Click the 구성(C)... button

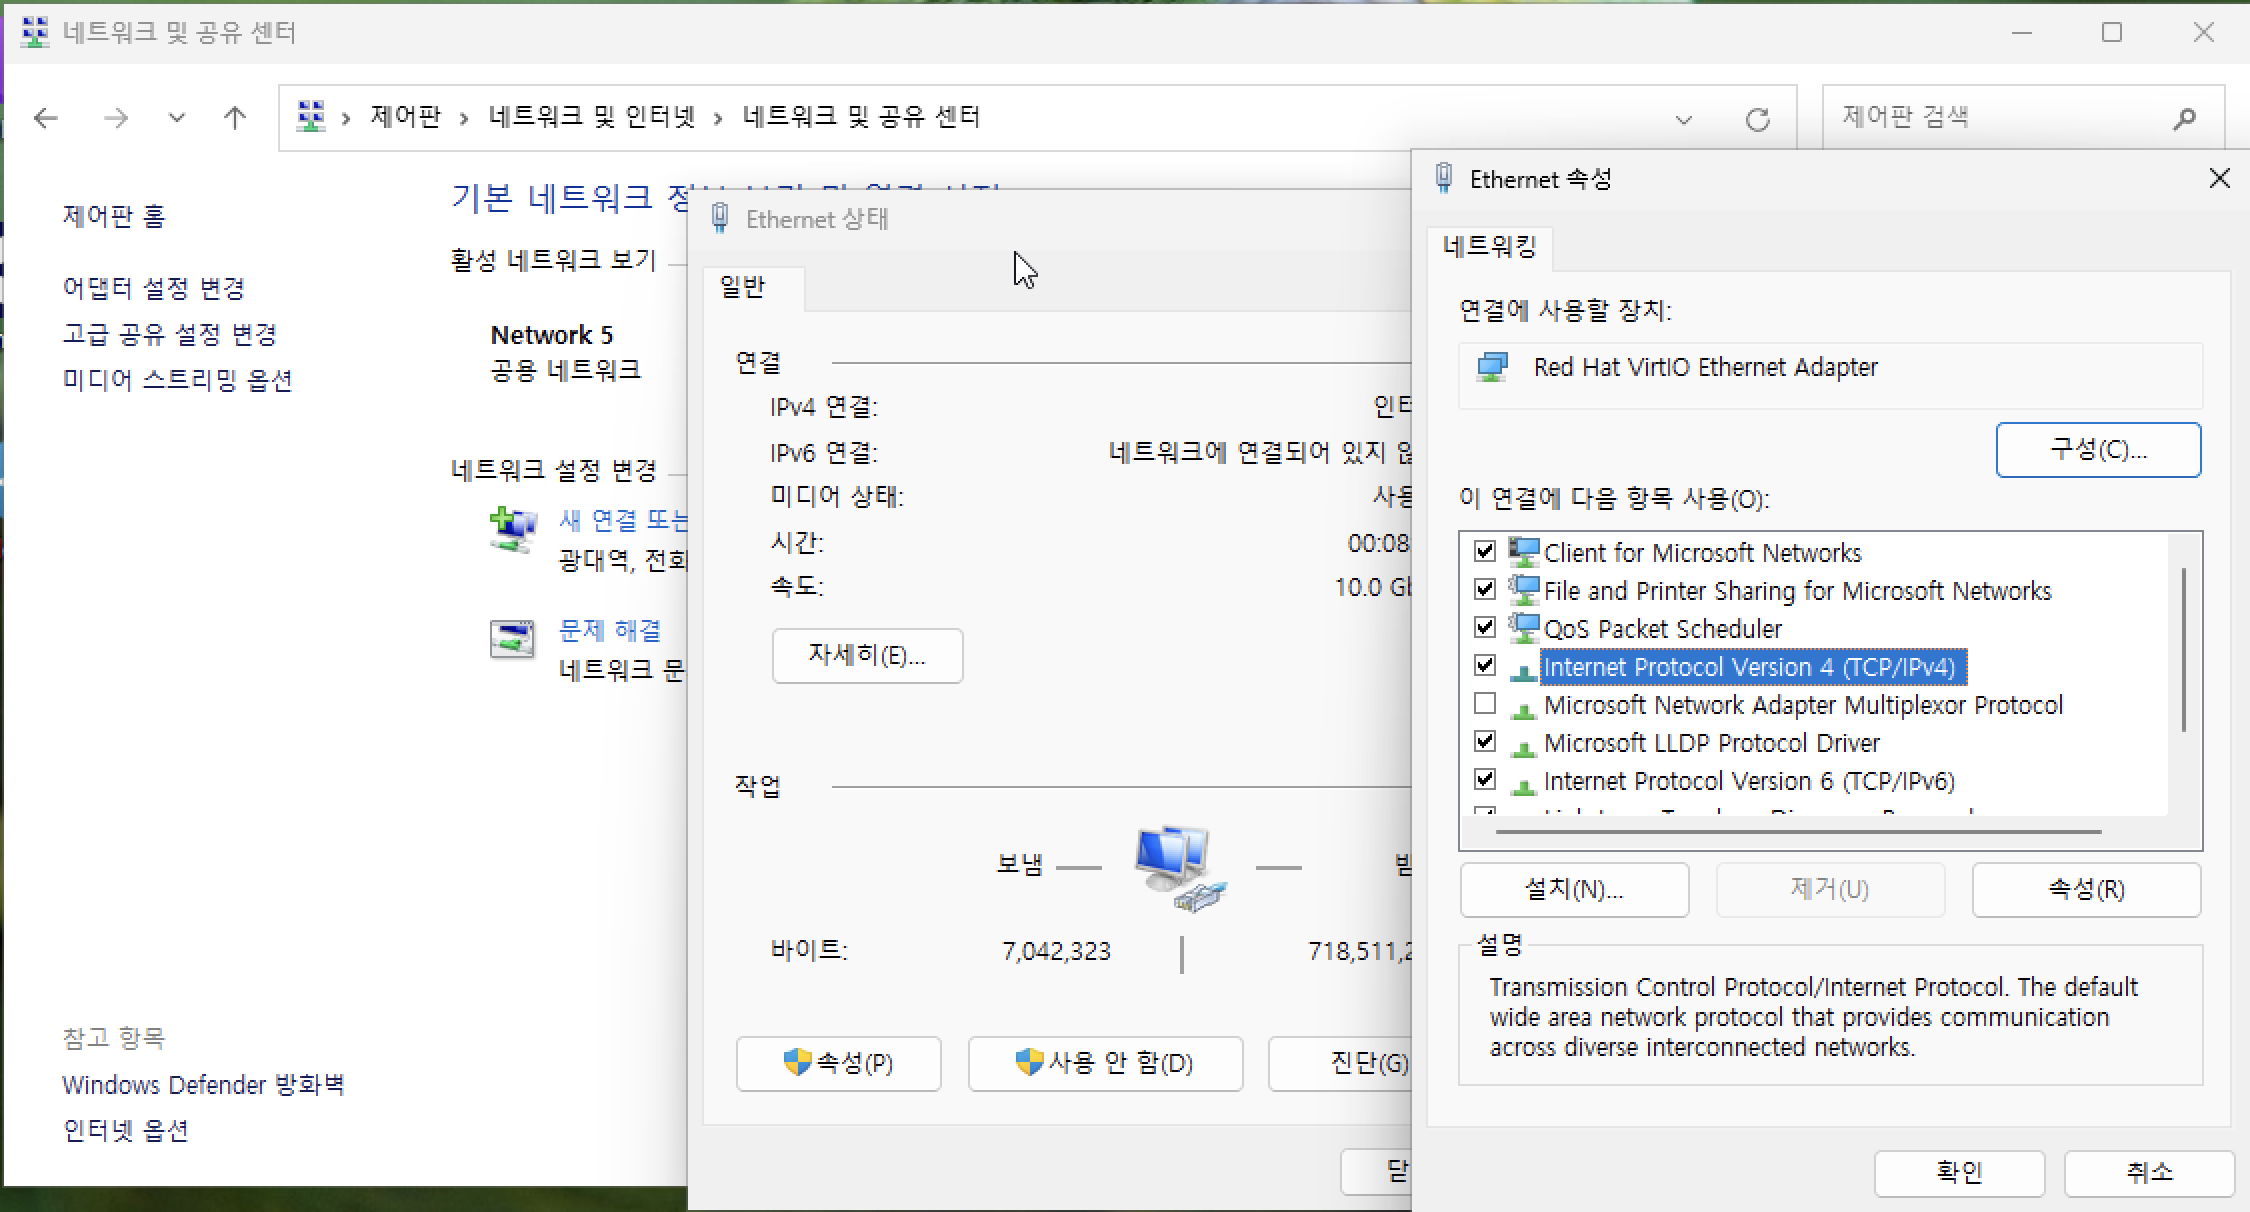click(x=2098, y=450)
